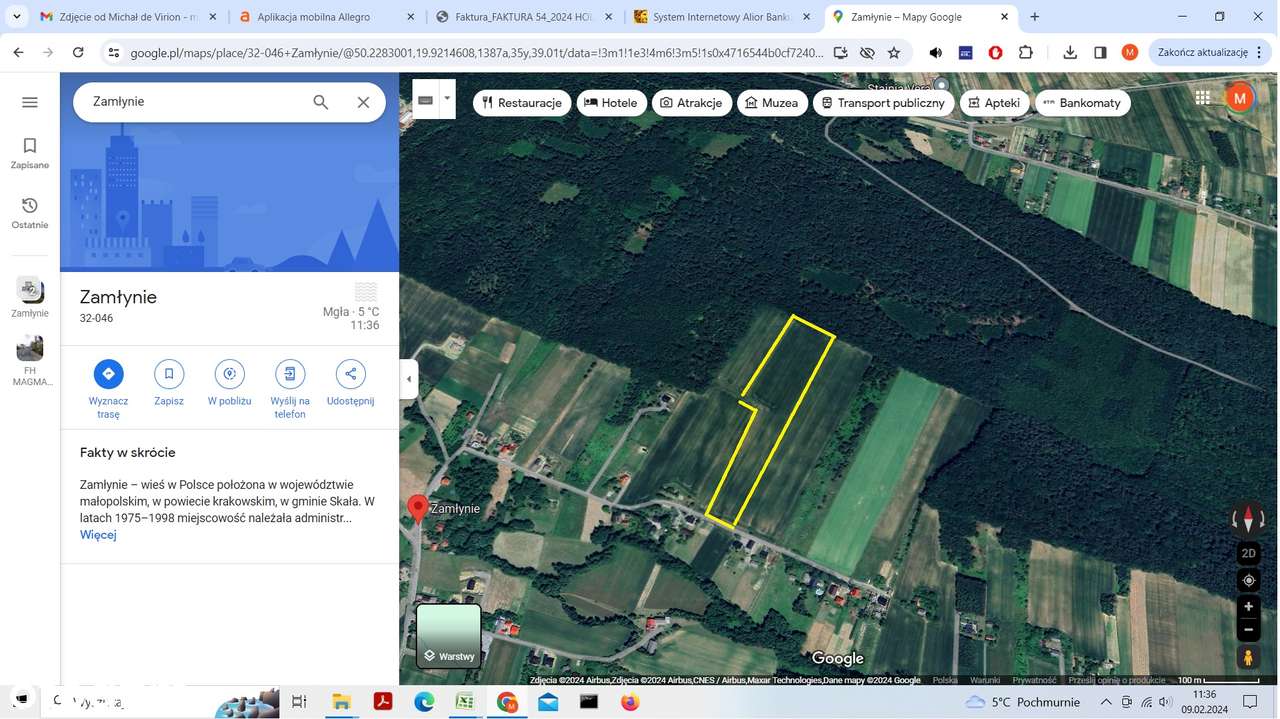The height and width of the screenshot is (719, 1280).
Task: Click the Warunki link in map footer
Action: tap(985, 680)
